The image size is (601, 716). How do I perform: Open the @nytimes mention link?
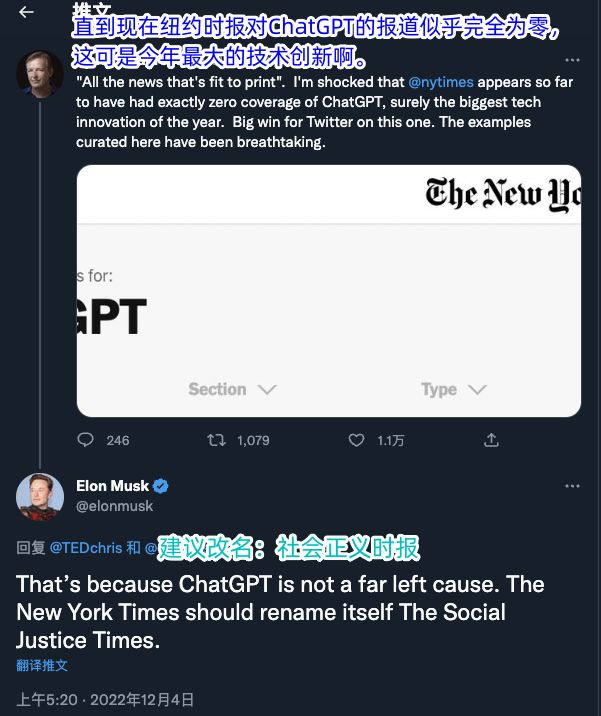(x=441, y=82)
